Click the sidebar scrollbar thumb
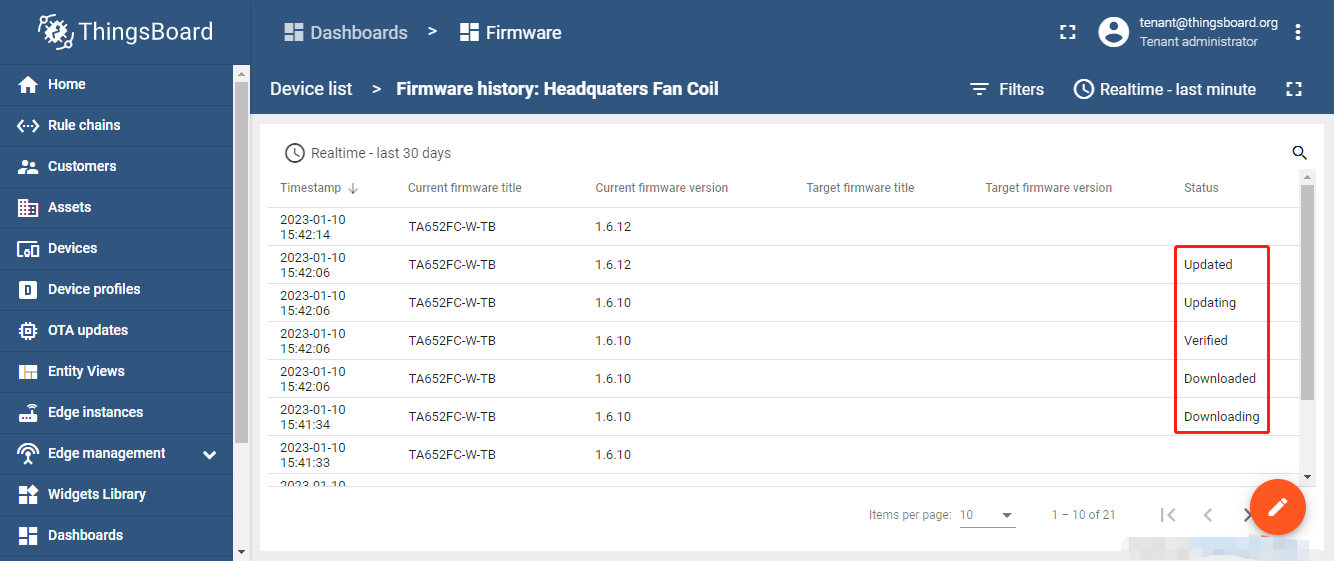This screenshot has width=1334, height=561. pyautogui.click(x=241, y=262)
